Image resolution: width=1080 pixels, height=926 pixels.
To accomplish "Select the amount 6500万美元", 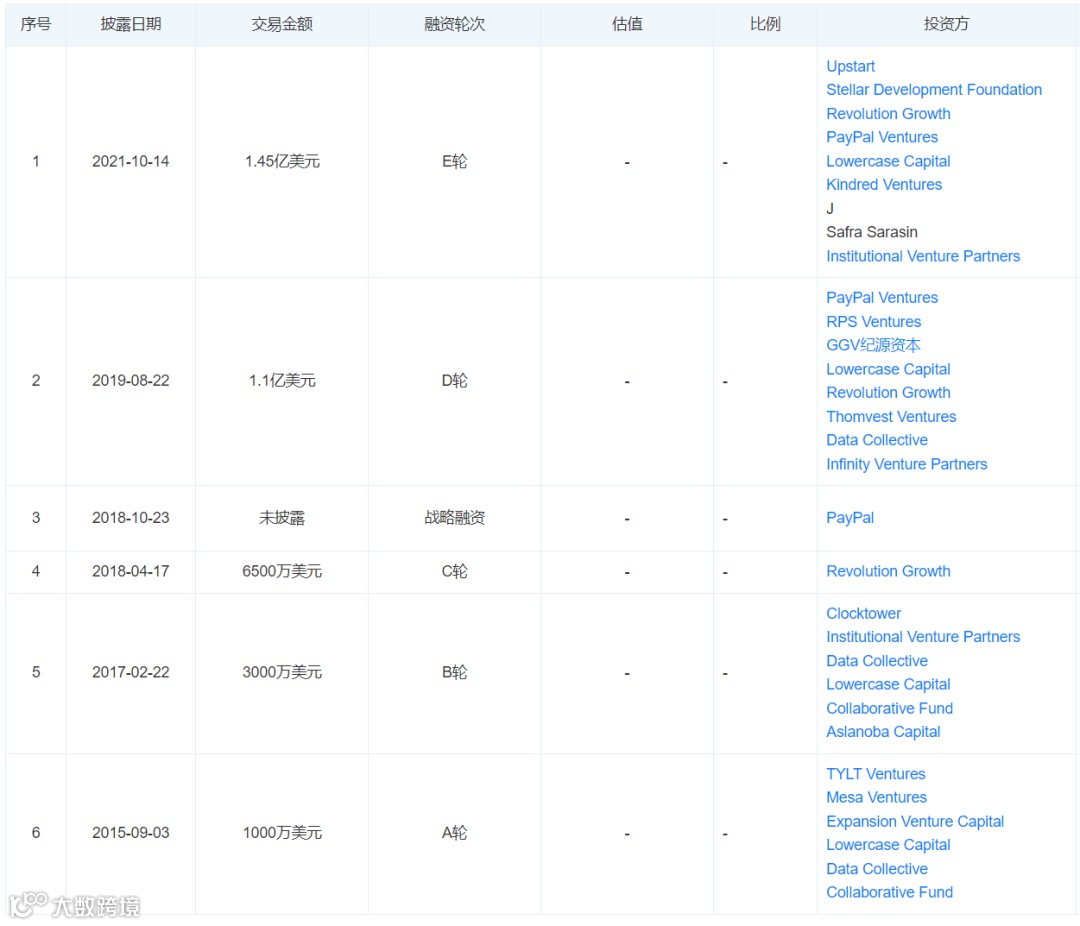I will [x=282, y=572].
